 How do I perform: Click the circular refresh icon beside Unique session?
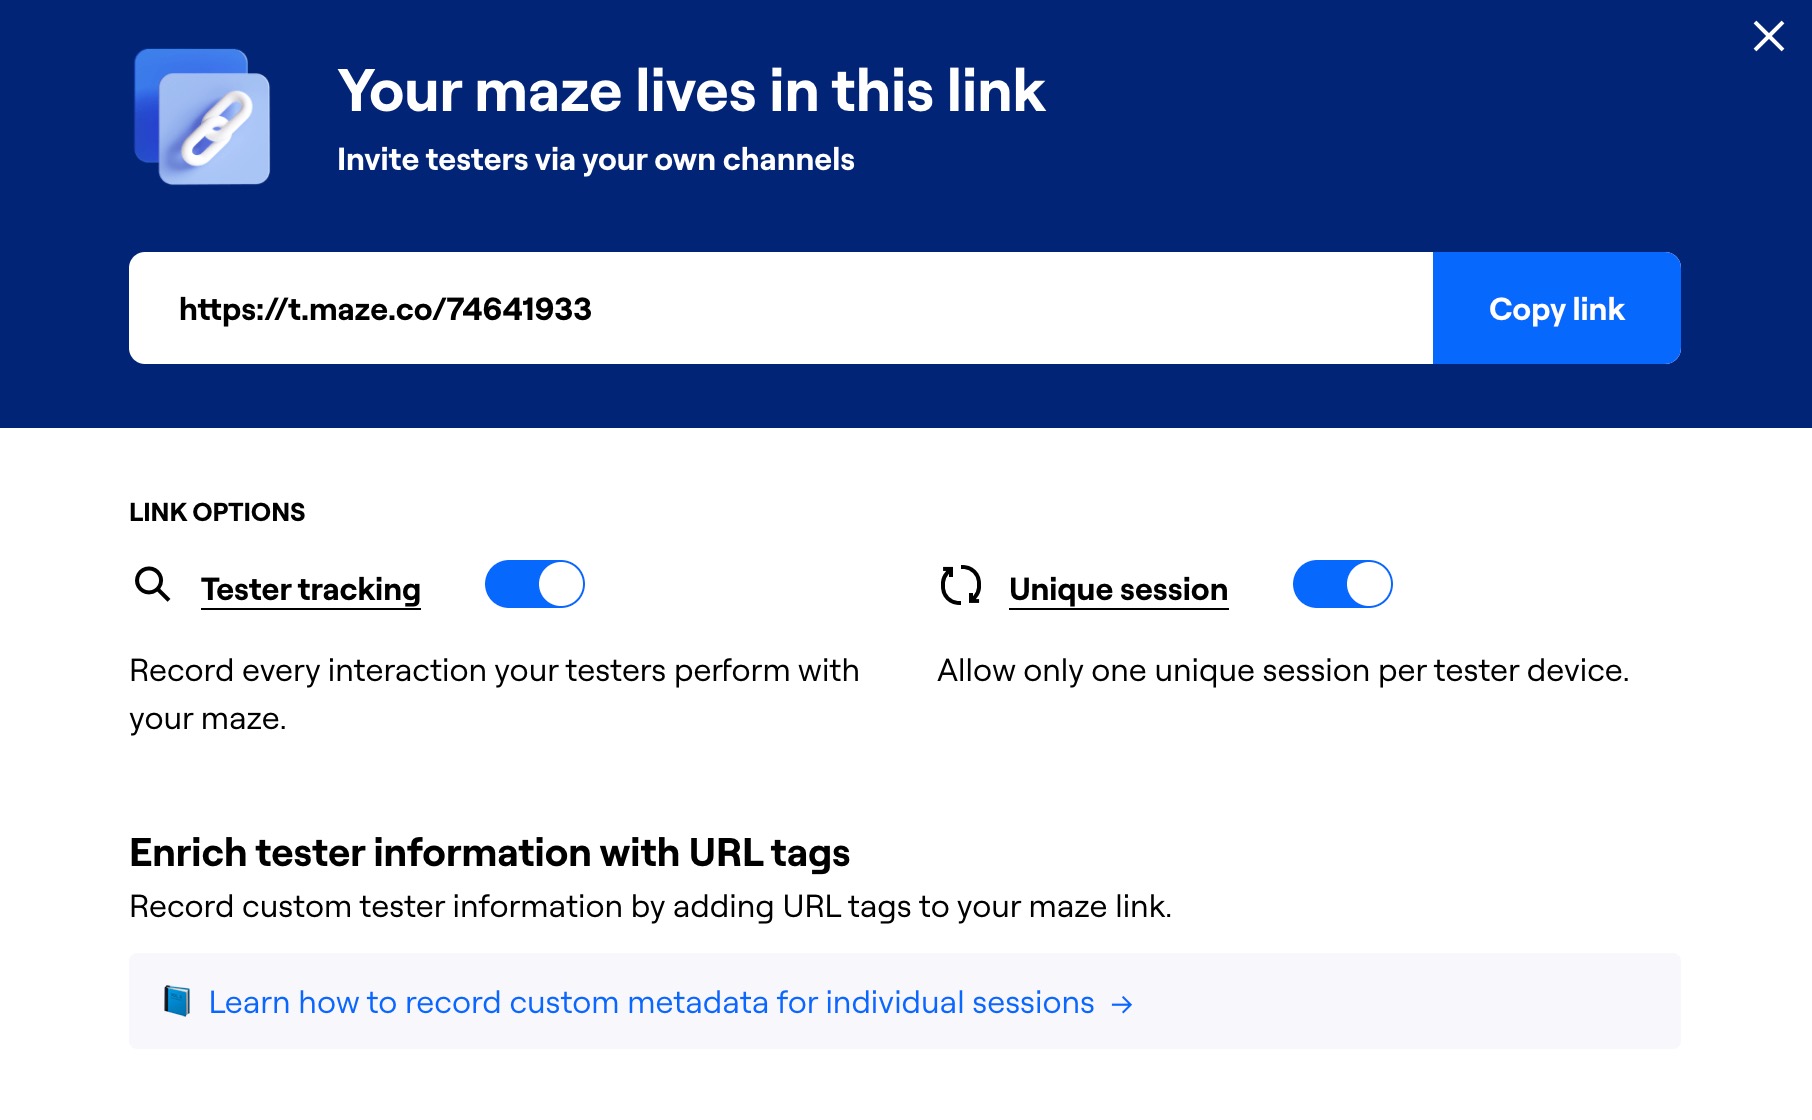(x=961, y=584)
